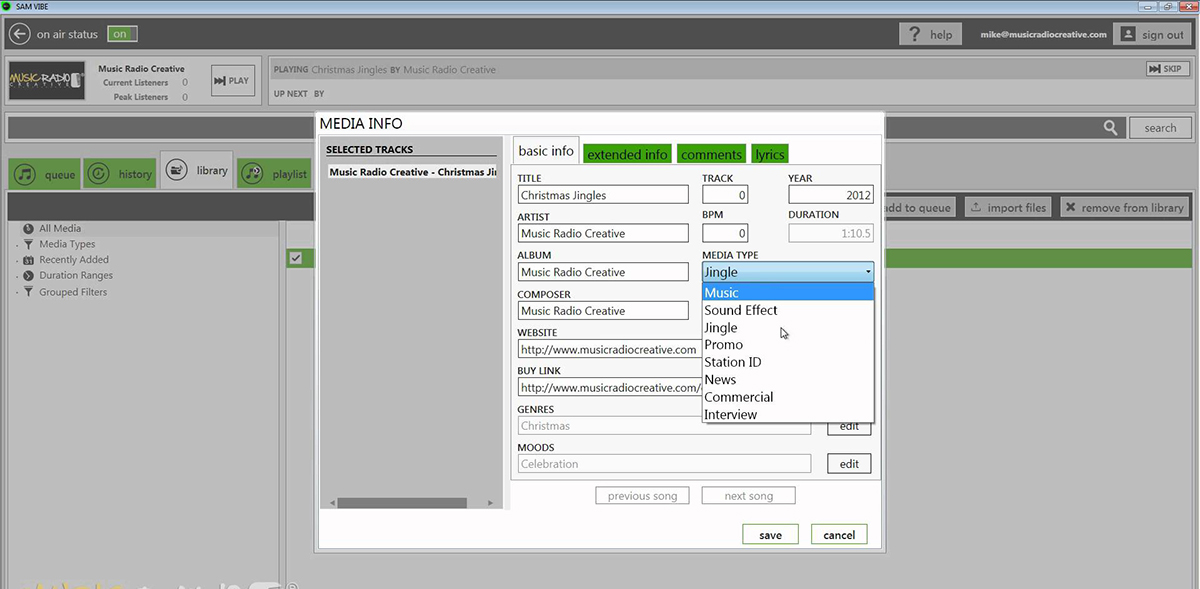Choose Interview from the media type list
The height and width of the screenshot is (589, 1200).
(788, 414)
